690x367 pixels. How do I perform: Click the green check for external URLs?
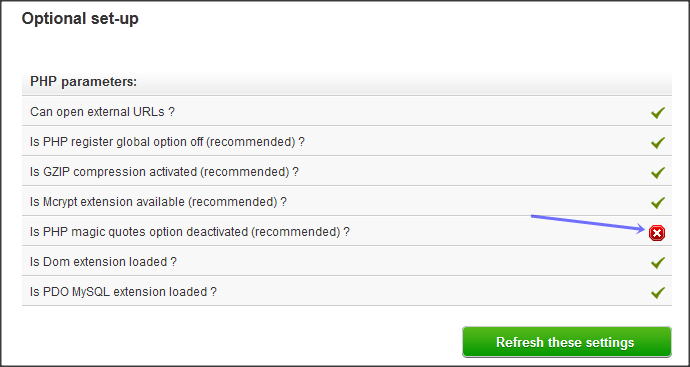click(657, 113)
